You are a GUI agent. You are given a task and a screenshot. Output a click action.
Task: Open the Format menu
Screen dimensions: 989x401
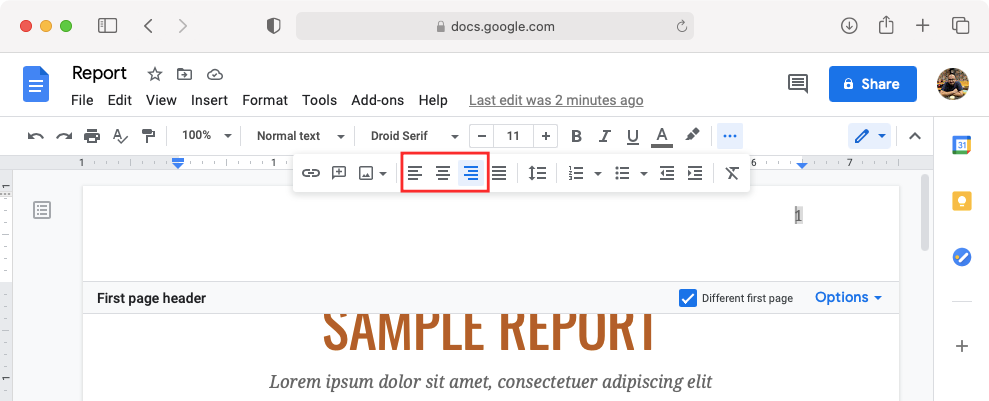point(265,100)
